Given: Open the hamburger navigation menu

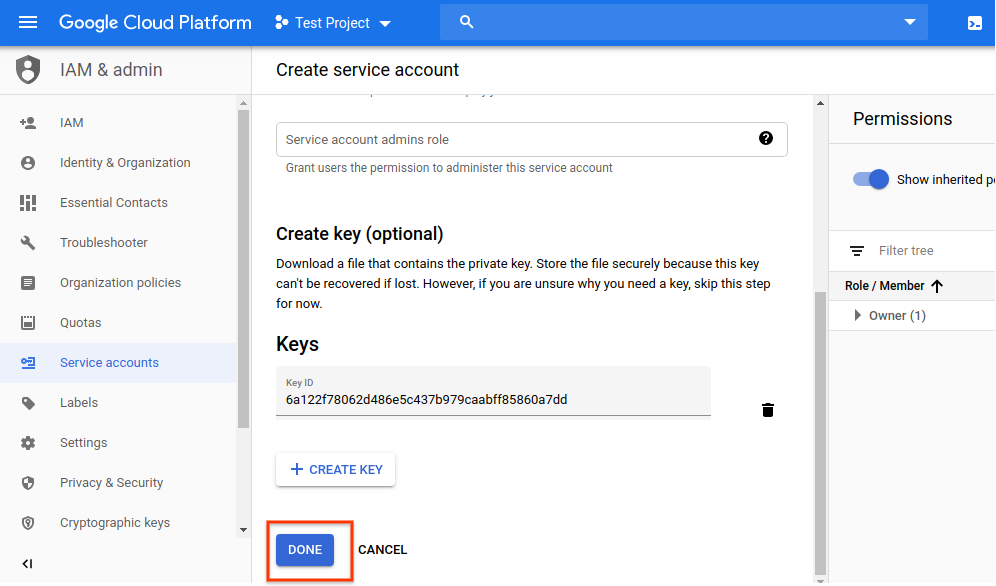Looking at the screenshot, I should 28,22.
